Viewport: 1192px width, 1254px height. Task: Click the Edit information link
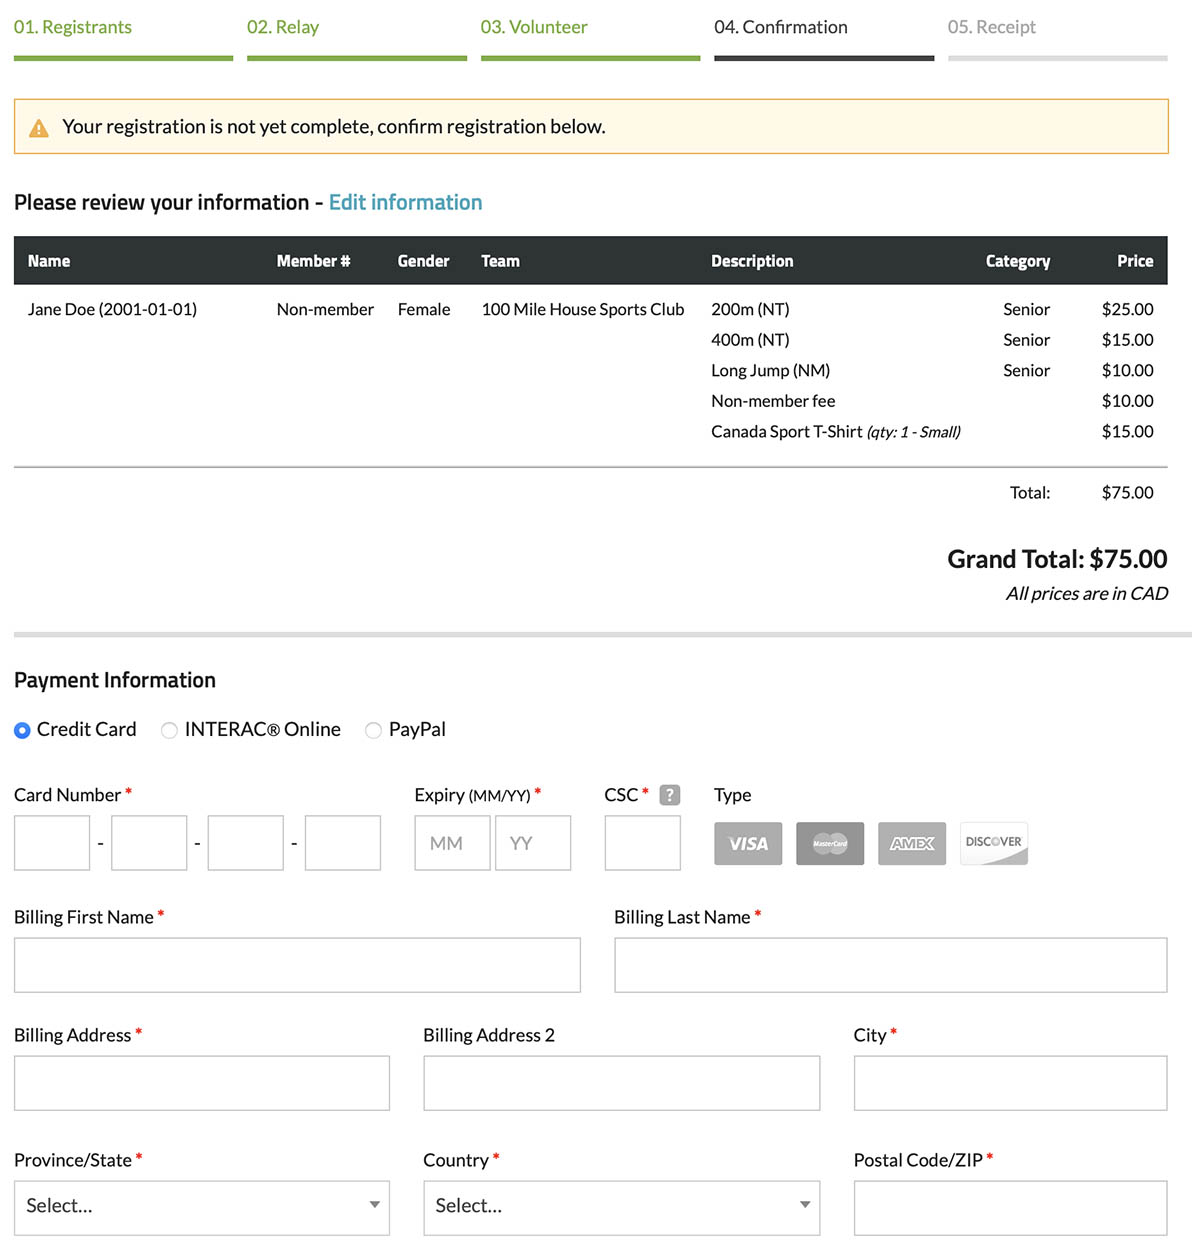tap(405, 203)
